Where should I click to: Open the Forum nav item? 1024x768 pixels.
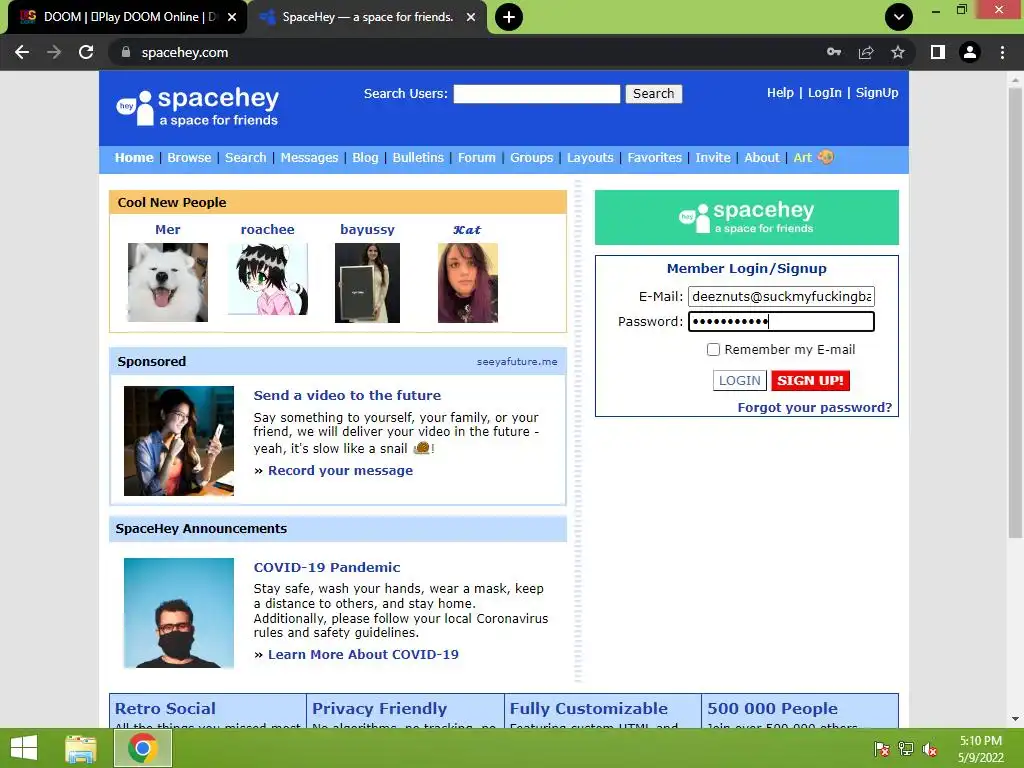pos(477,157)
